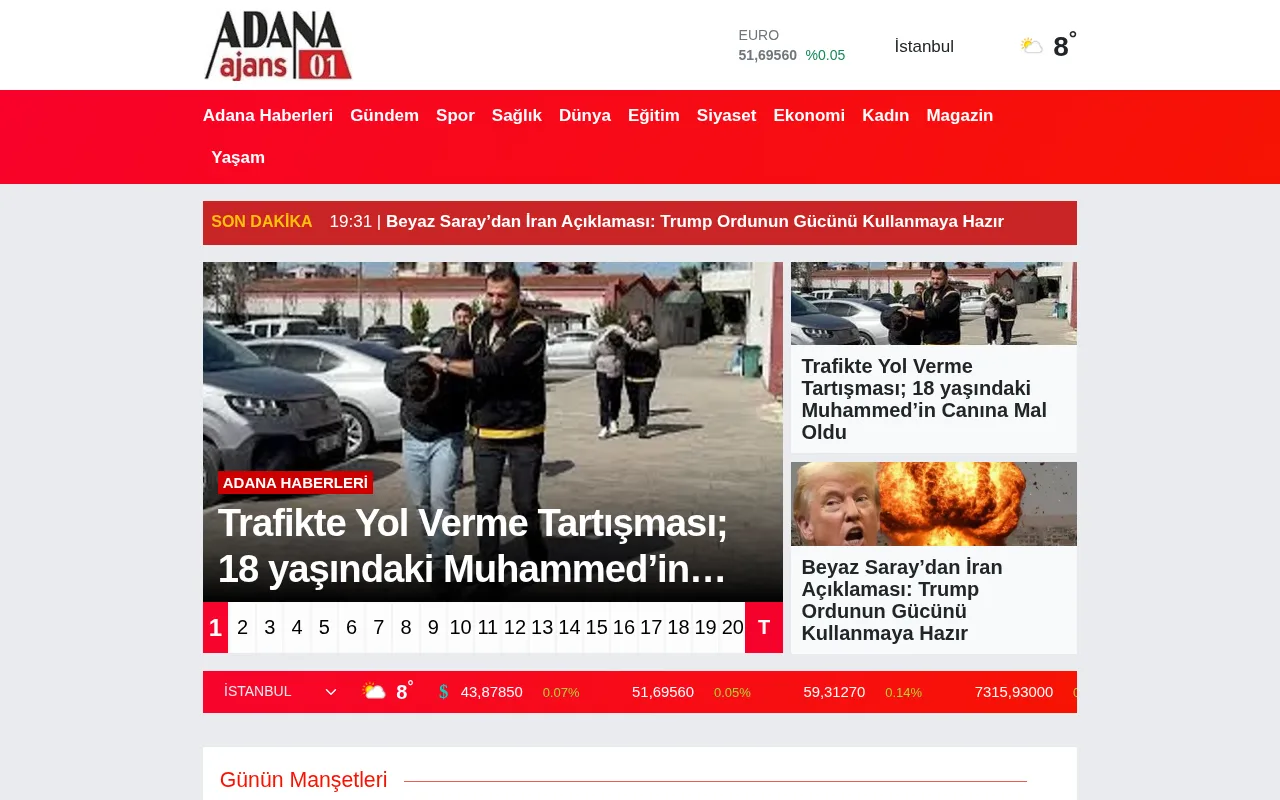Click the breaking news headline about Trump

click(696, 221)
